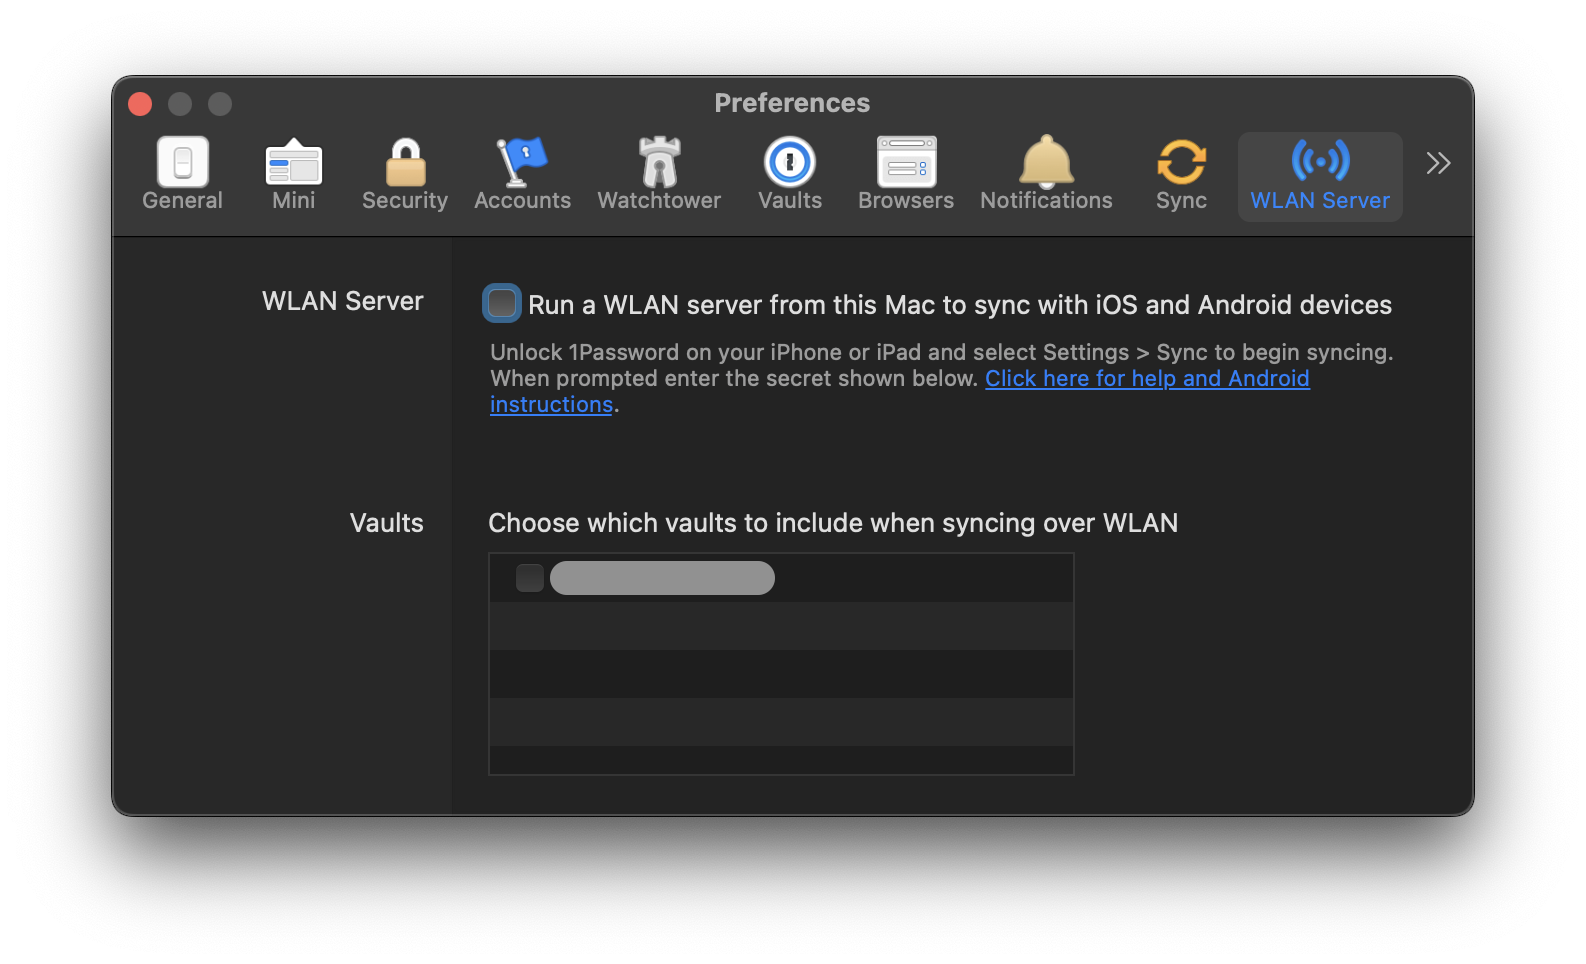Switch to Accounts flag icon

(522, 162)
